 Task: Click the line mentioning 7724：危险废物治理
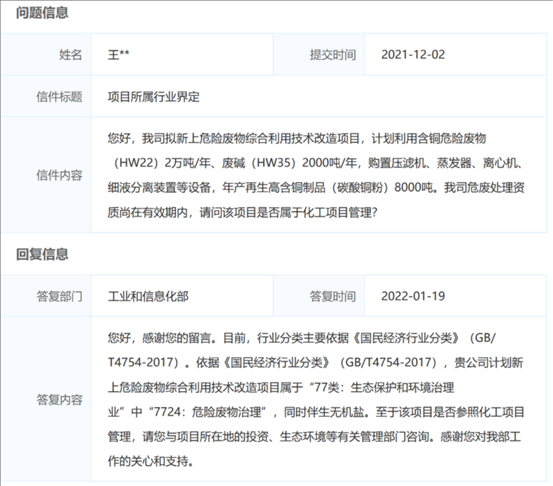coord(316,412)
